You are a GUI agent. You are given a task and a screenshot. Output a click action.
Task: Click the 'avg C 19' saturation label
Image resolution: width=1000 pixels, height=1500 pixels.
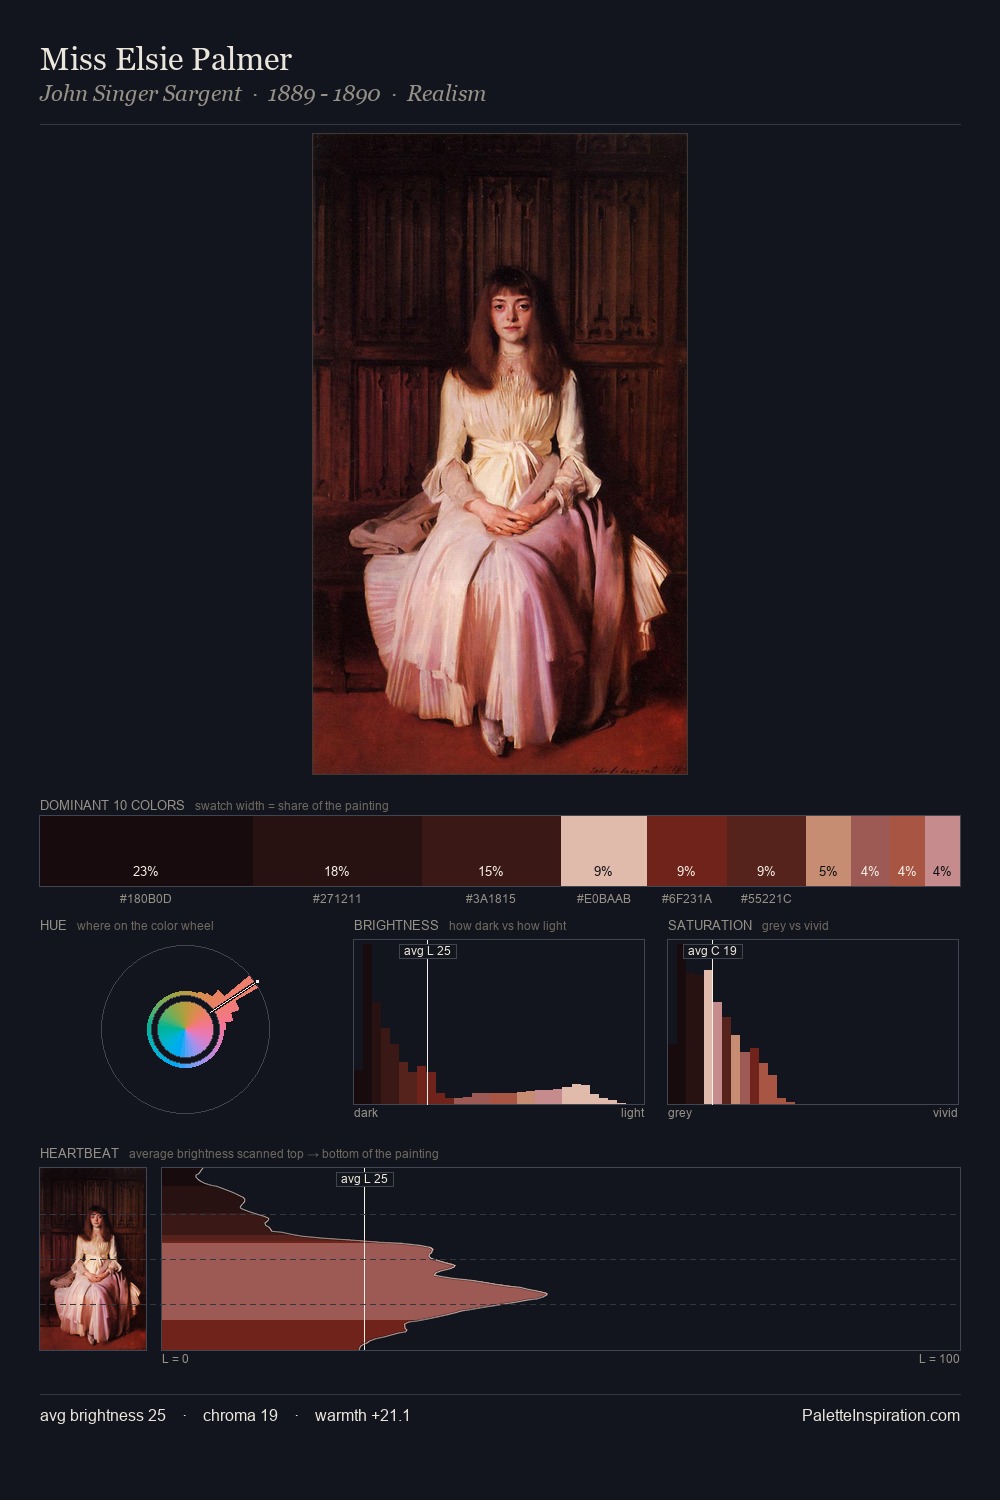pyautogui.click(x=712, y=951)
